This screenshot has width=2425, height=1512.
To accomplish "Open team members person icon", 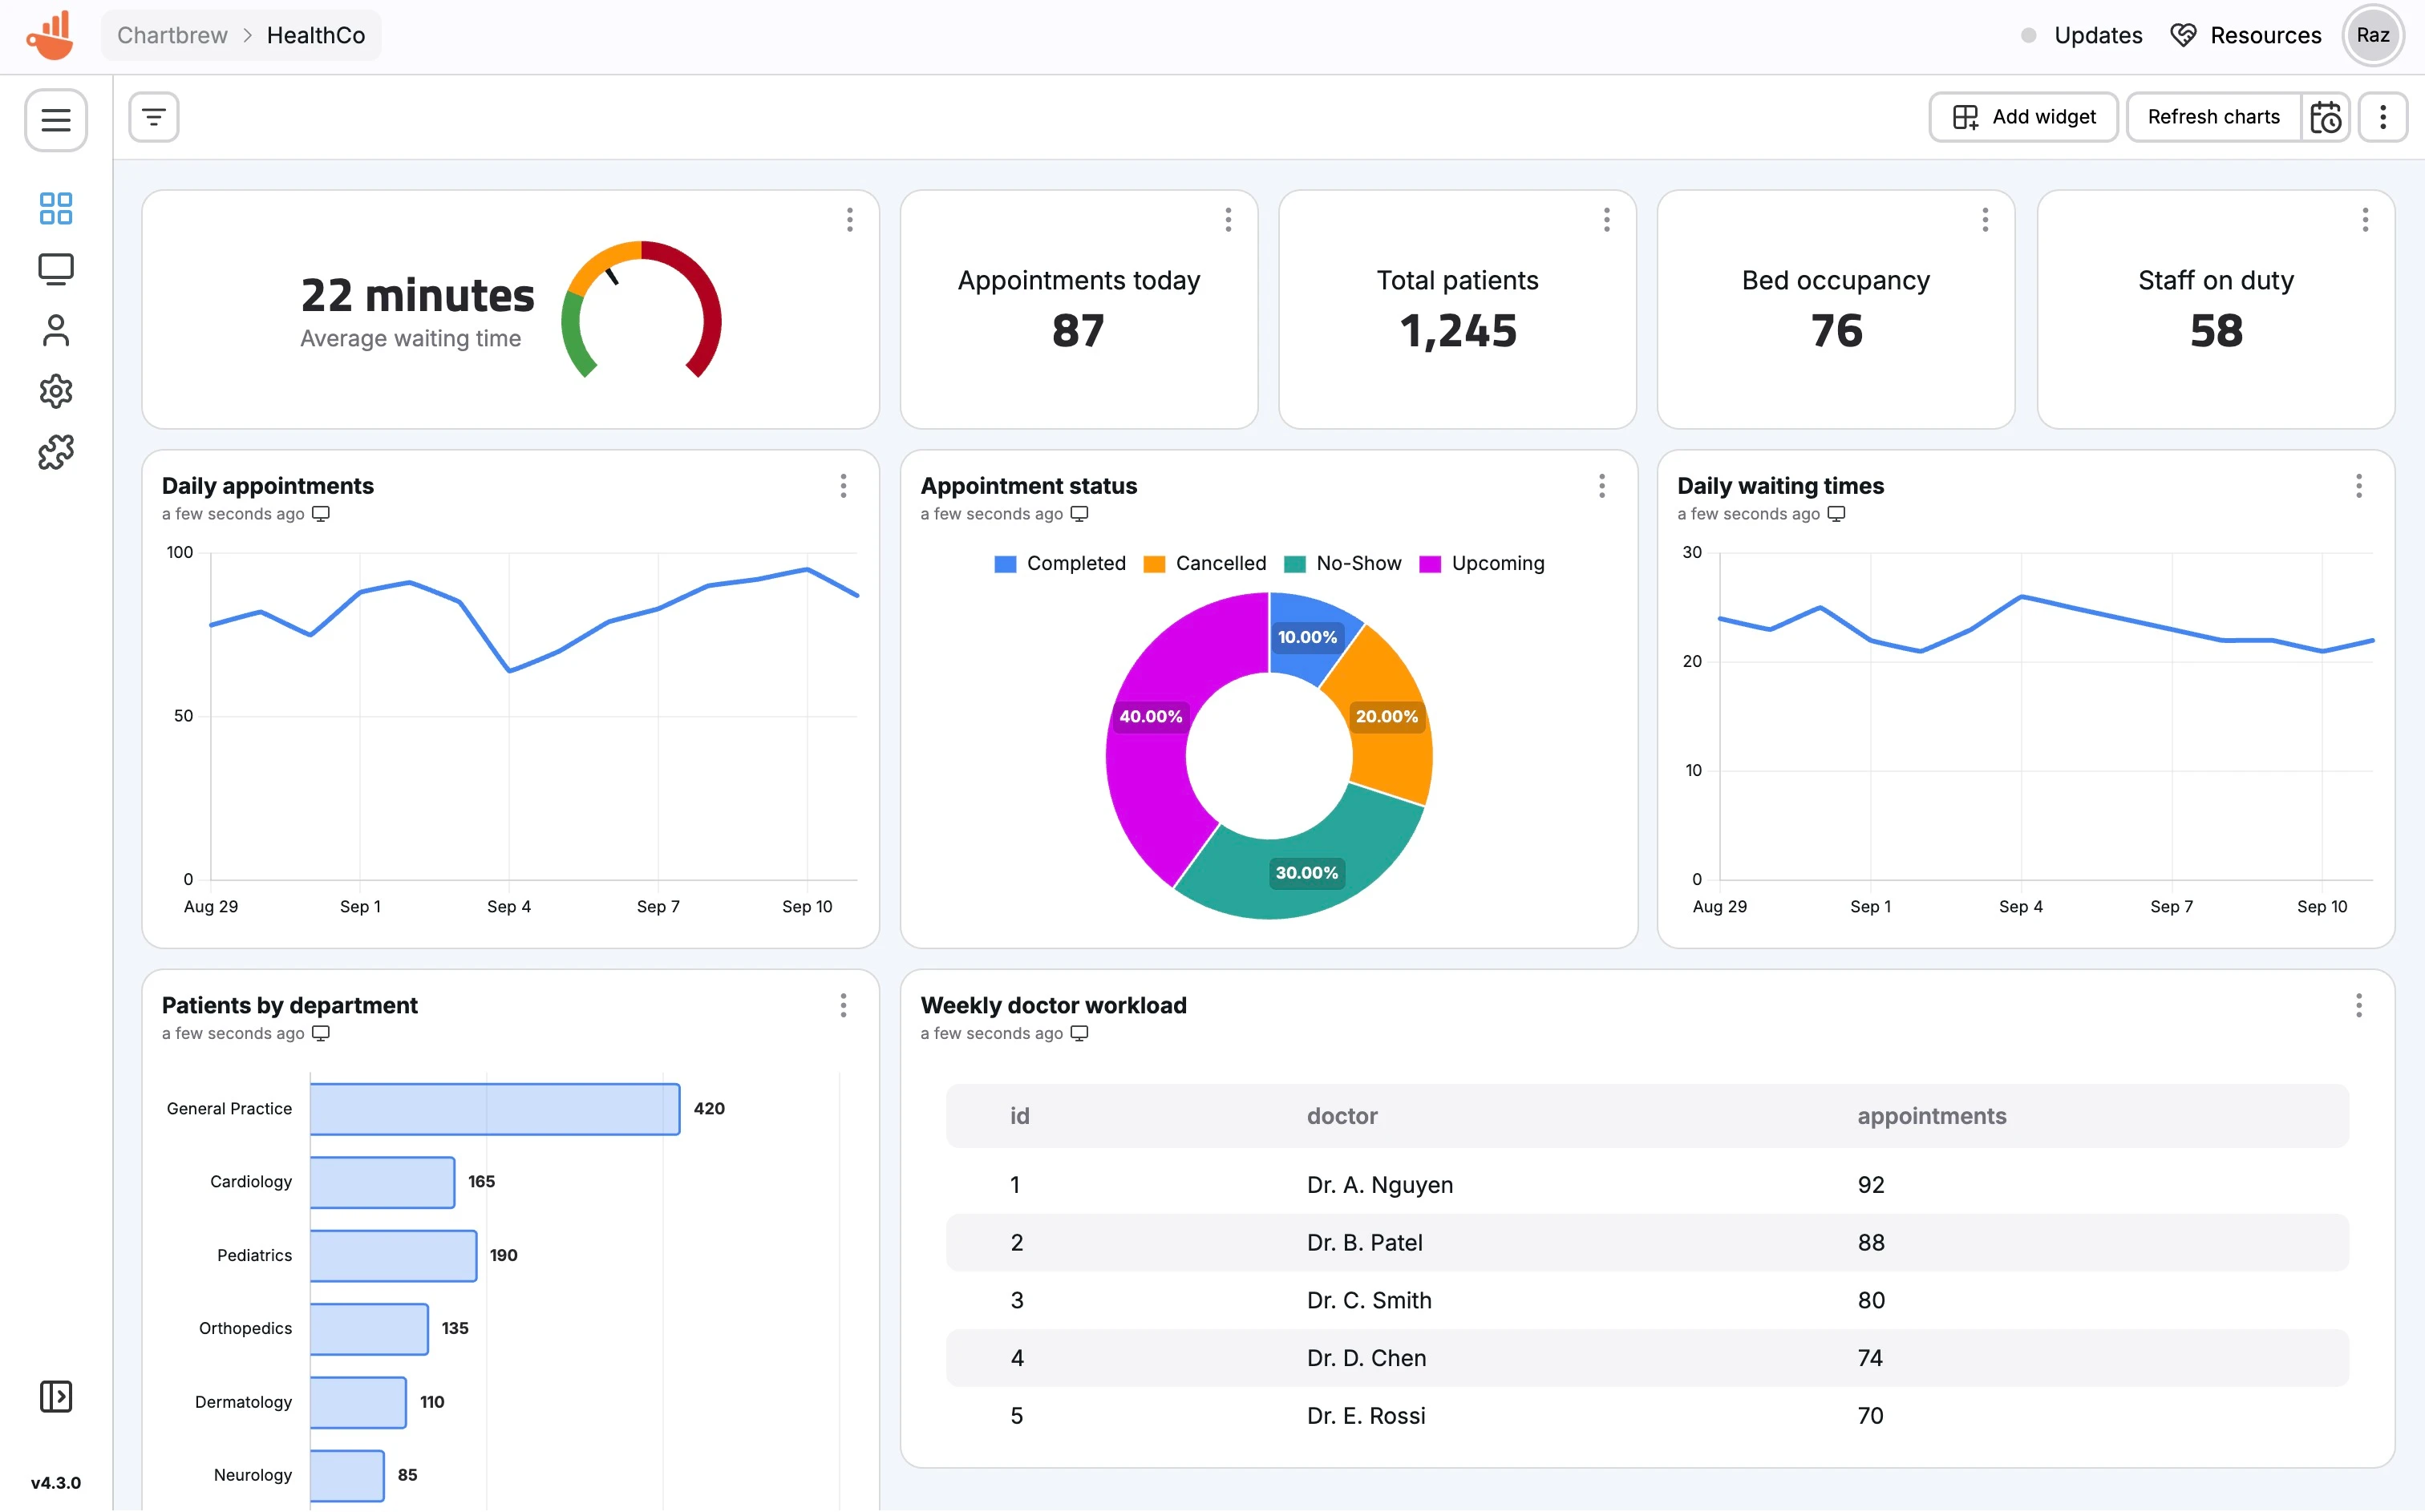I will coord(56,331).
